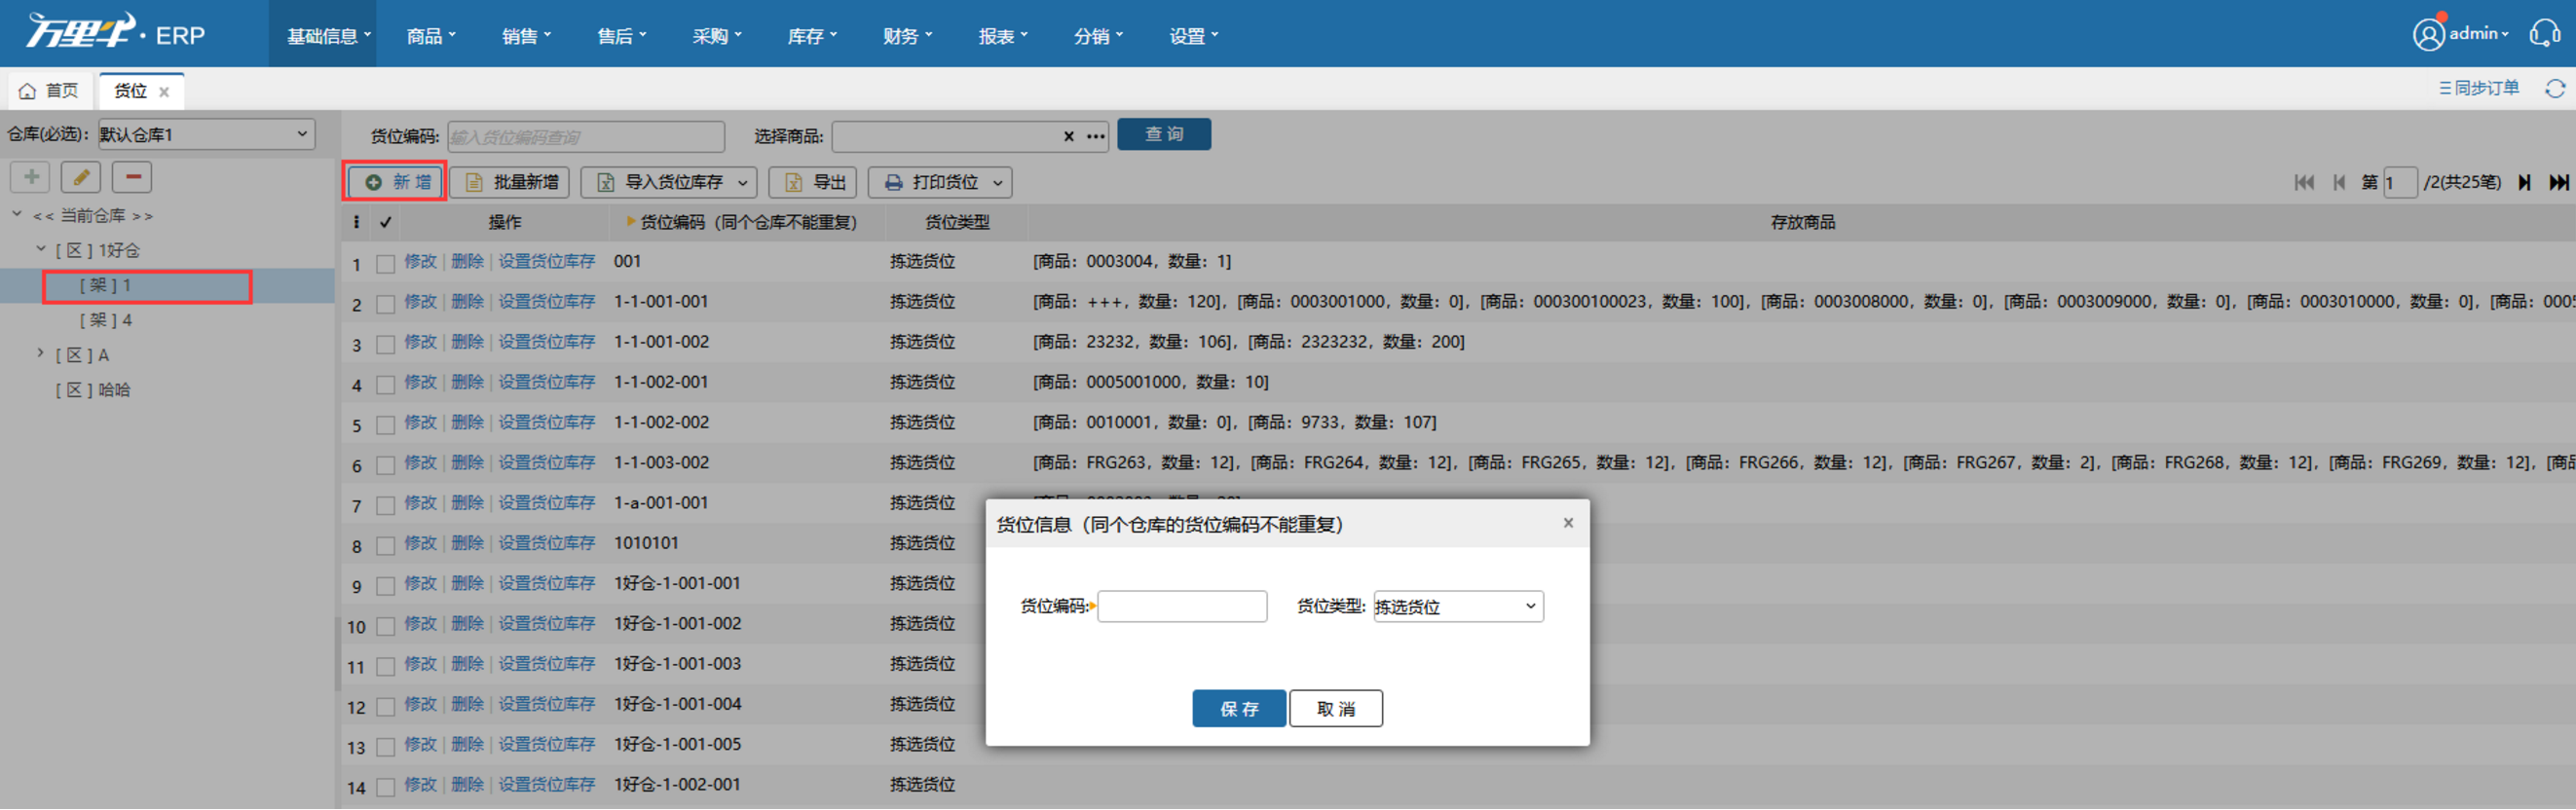The height and width of the screenshot is (810, 2576).
Task: Close the 货位信息 dialog with X
Action: (x=1568, y=523)
